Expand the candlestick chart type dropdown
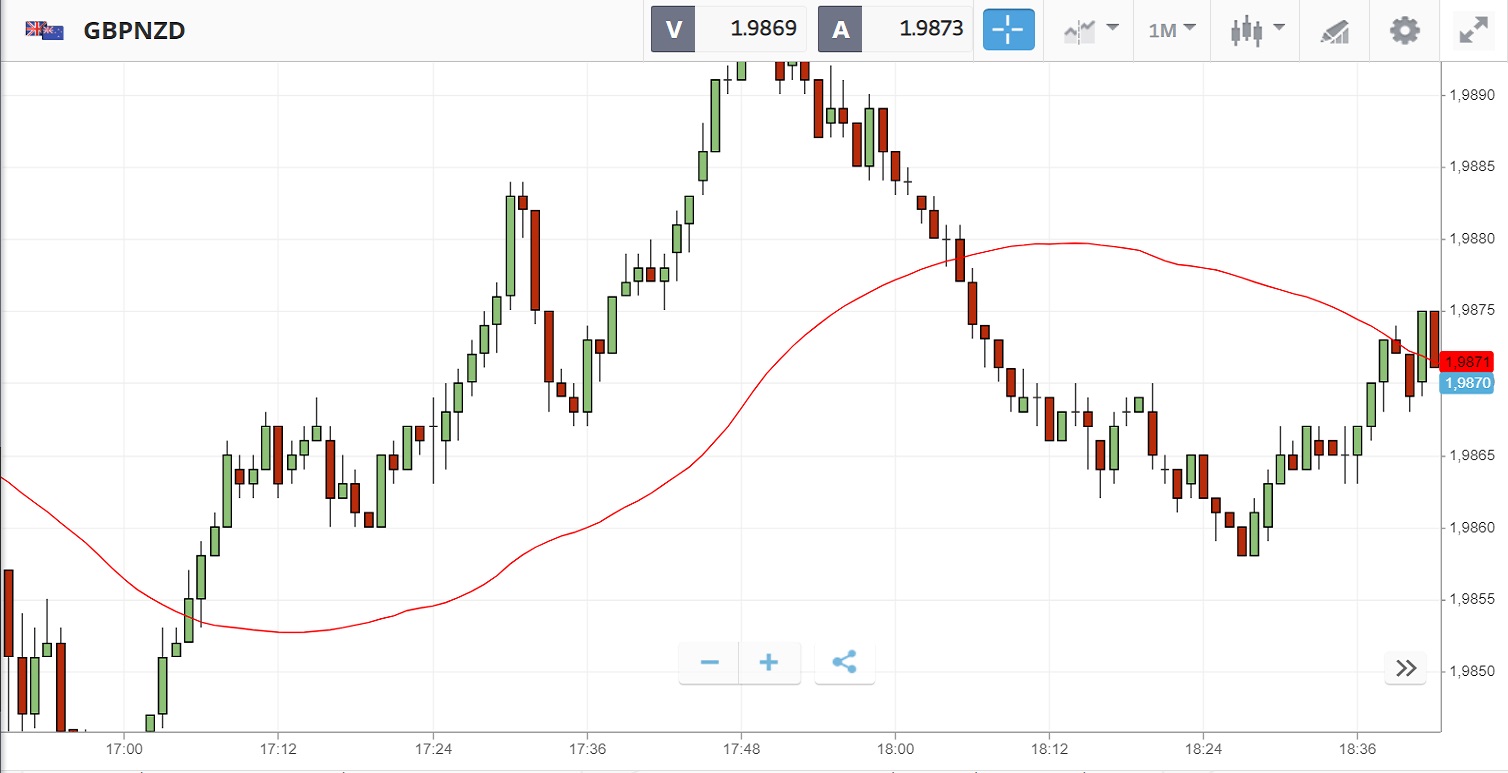Viewport: 1508px width, 773px height. (x=1257, y=30)
